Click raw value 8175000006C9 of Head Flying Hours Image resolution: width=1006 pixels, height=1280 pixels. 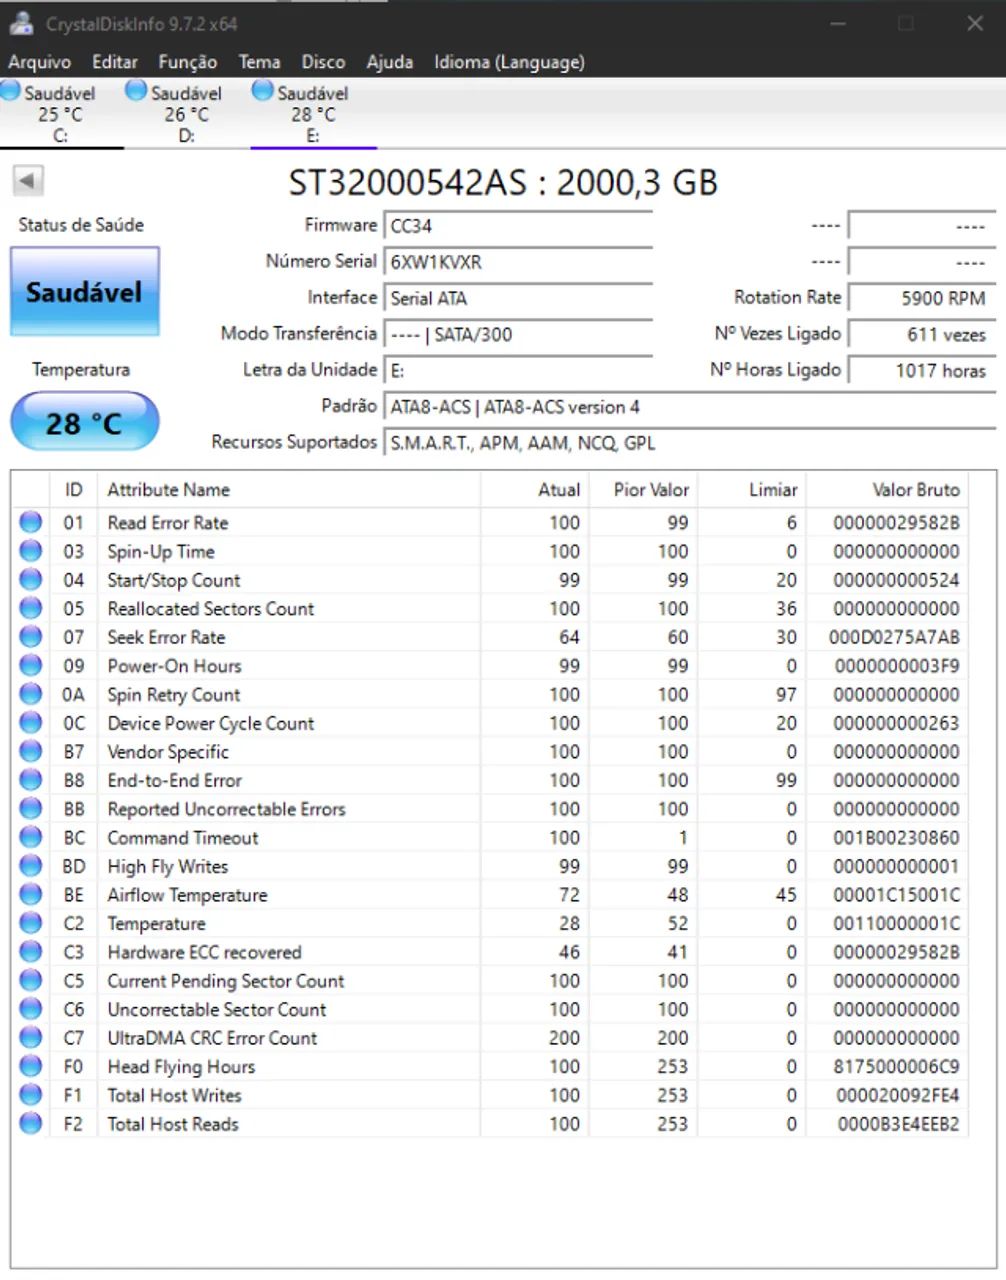[x=895, y=1067]
